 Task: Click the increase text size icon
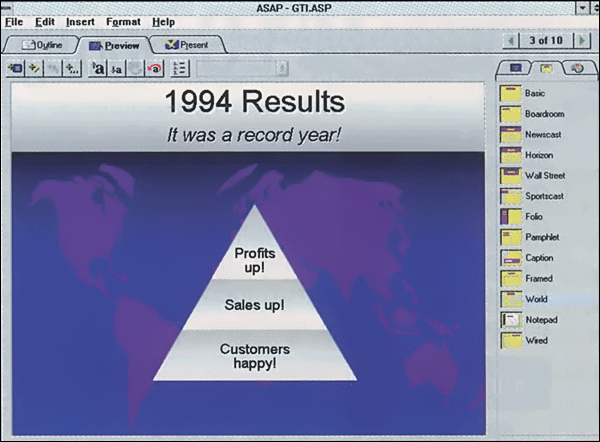tap(98, 69)
